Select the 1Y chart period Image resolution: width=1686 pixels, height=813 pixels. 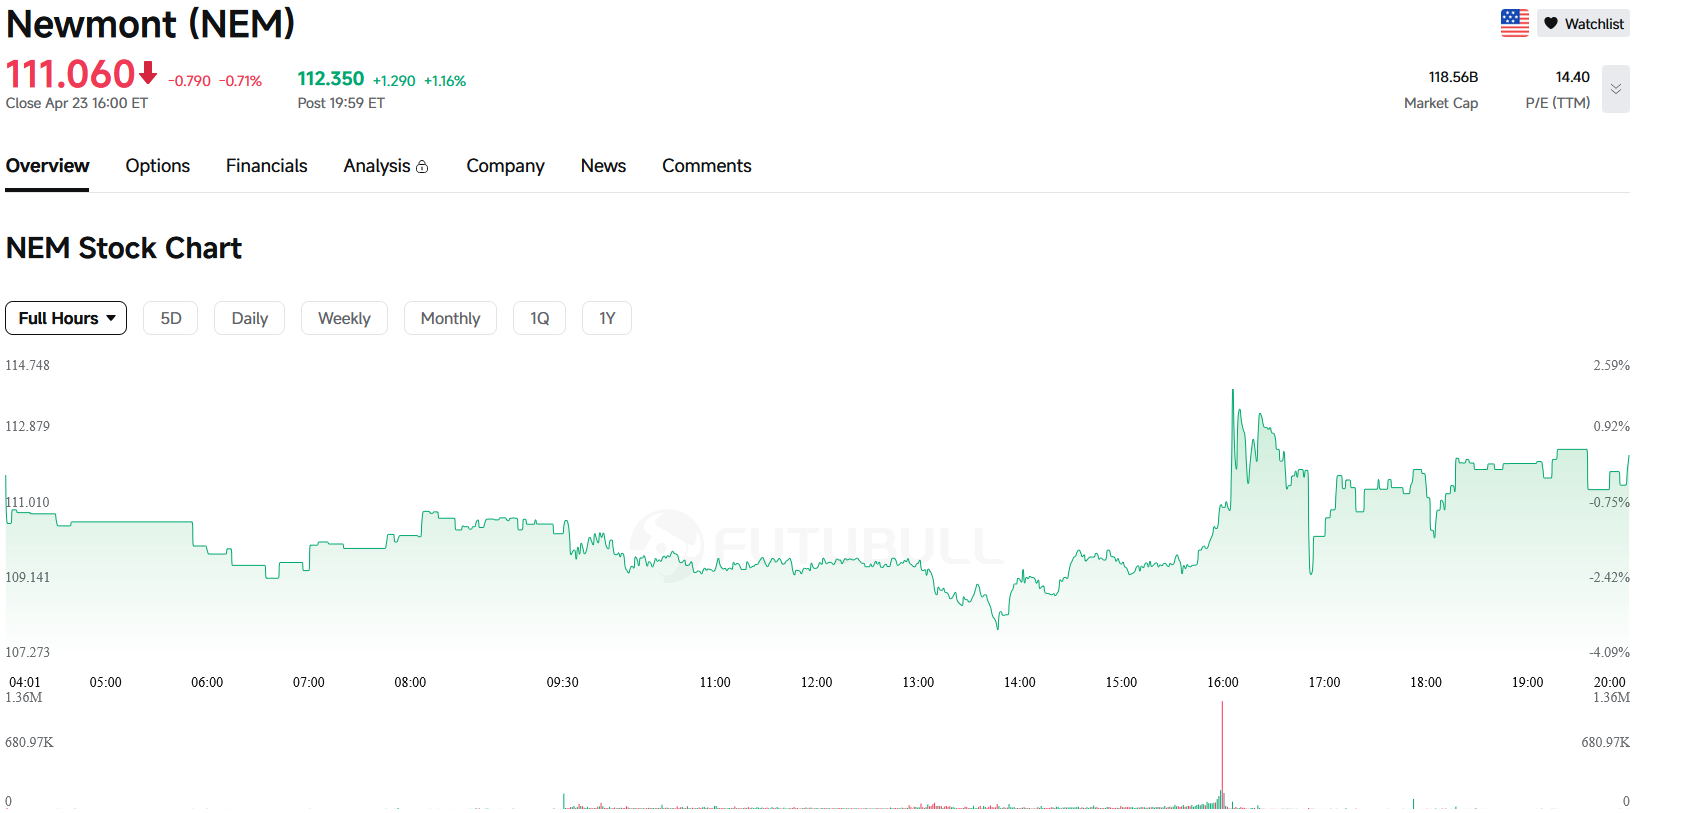607,318
